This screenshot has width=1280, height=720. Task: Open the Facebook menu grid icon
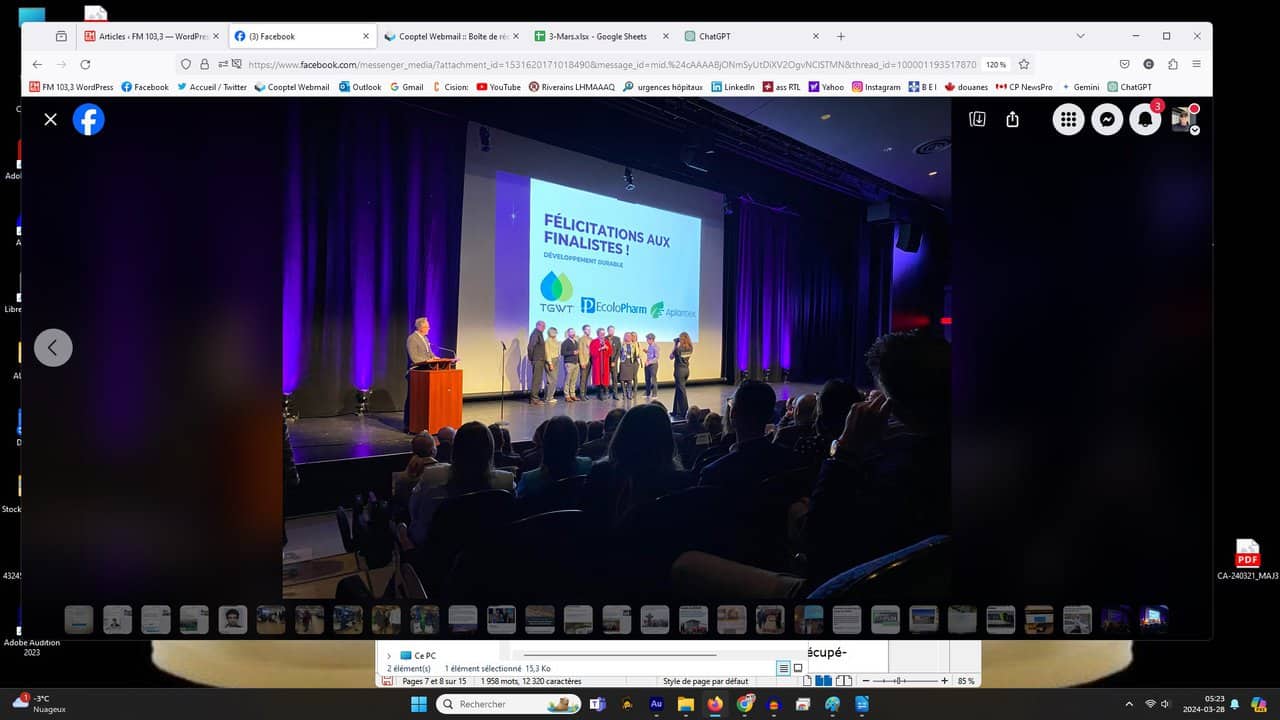click(x=1068, y=119)
